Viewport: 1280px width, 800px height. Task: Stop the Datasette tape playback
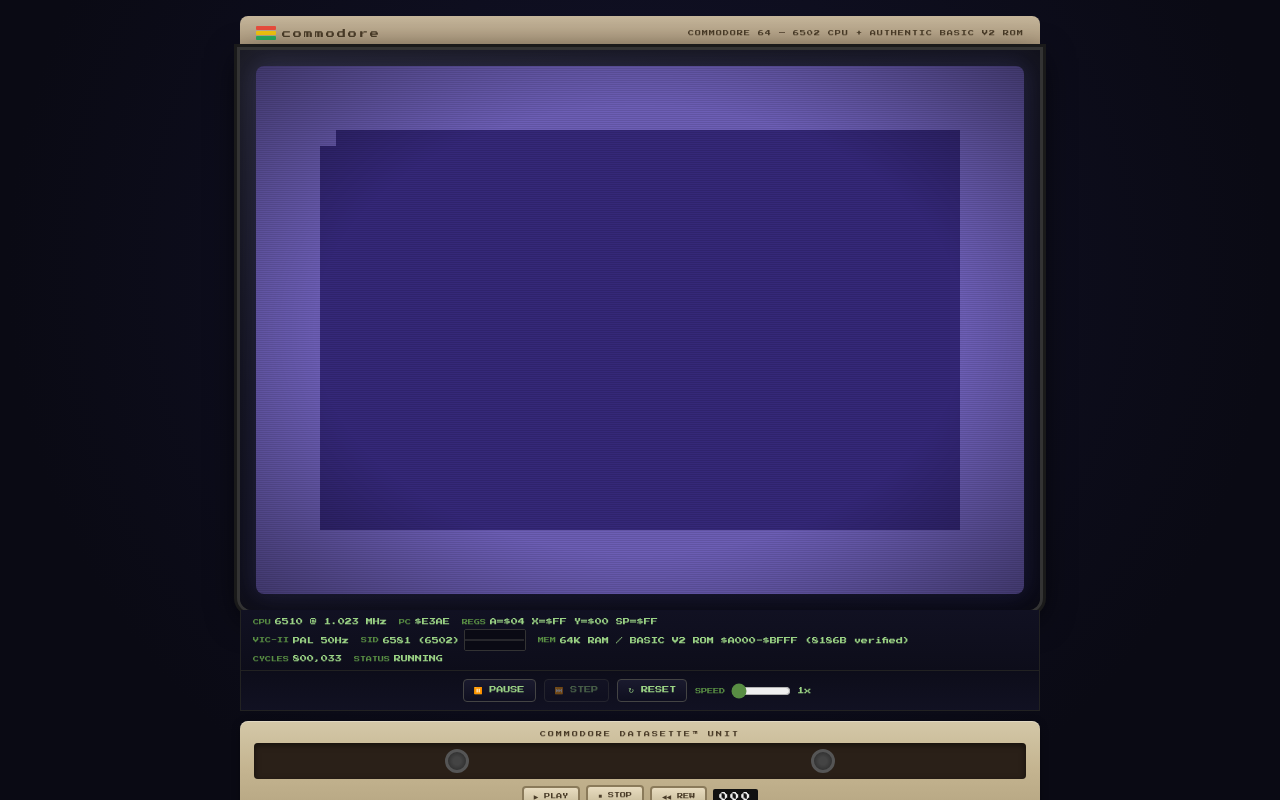click(x=614, y=795)
